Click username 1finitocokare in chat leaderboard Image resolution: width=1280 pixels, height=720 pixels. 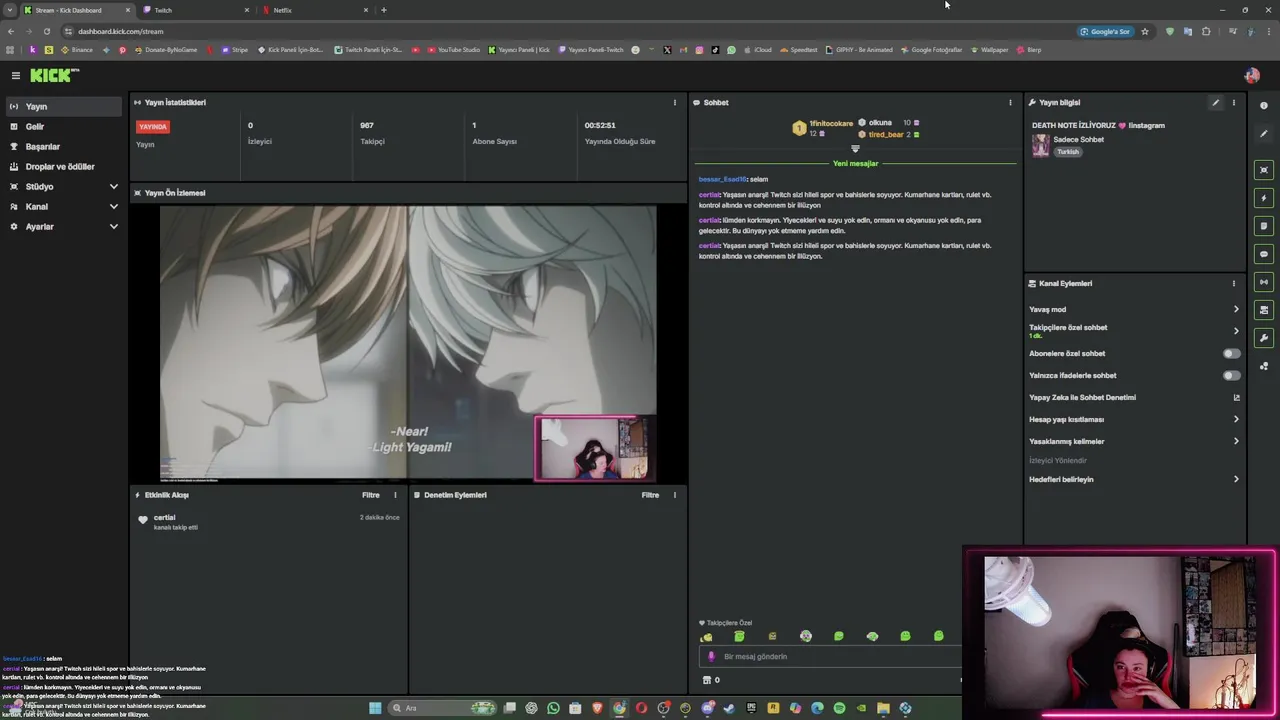[x=831, y=123]
